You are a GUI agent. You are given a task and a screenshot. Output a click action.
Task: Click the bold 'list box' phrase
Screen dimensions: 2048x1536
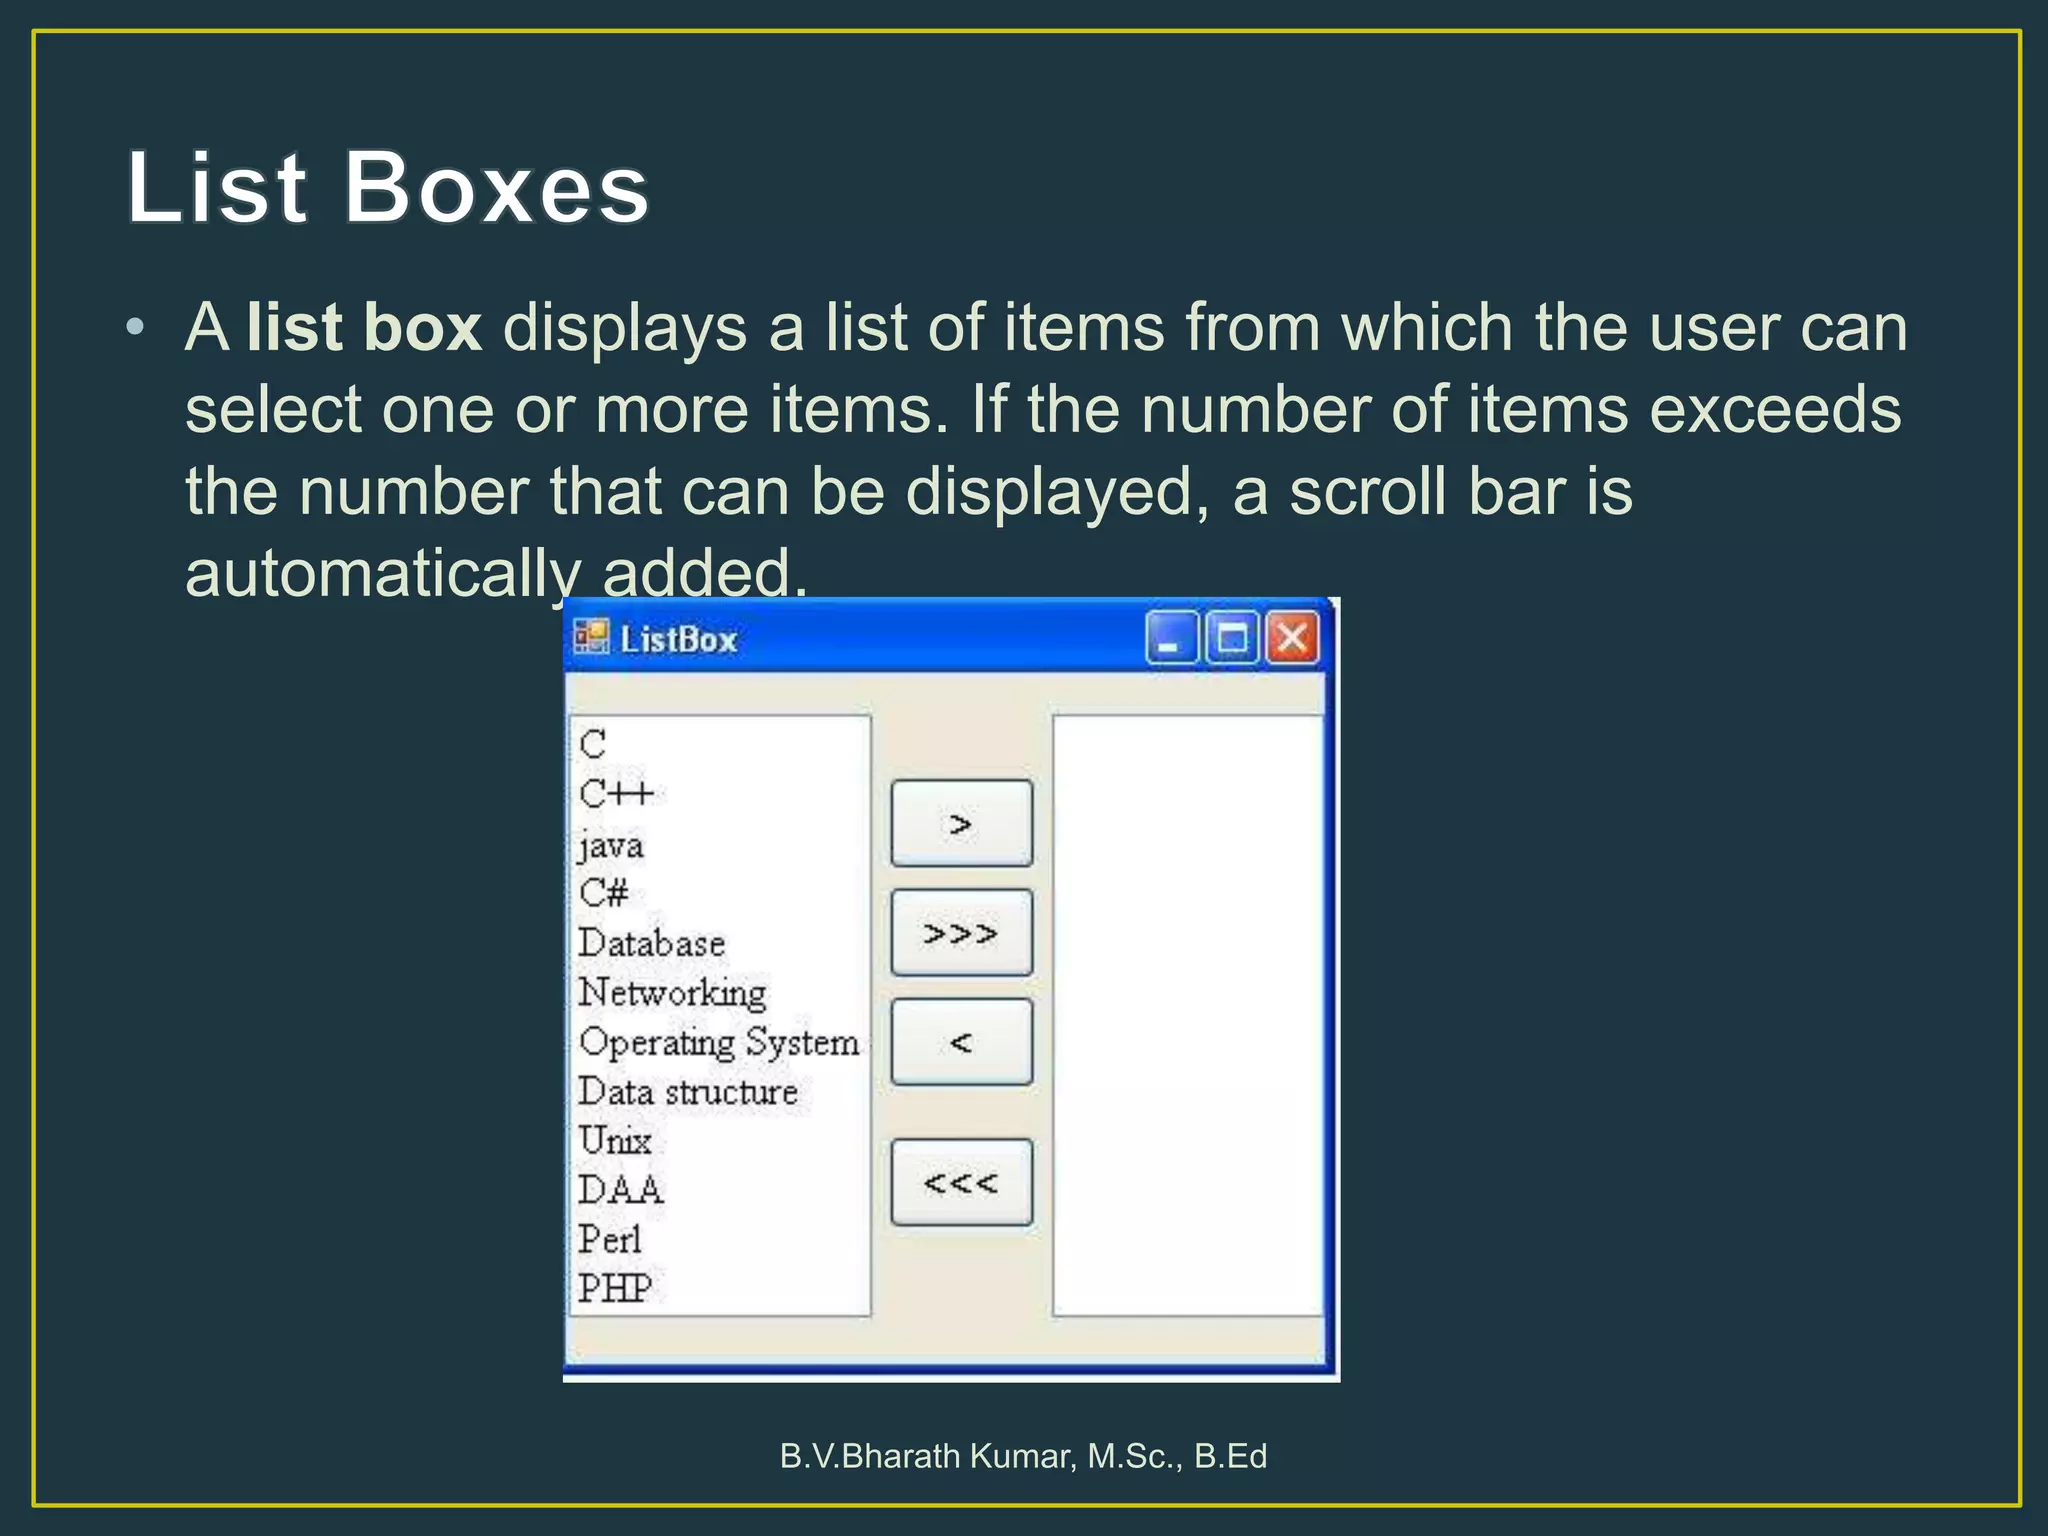tap(364, 327)
